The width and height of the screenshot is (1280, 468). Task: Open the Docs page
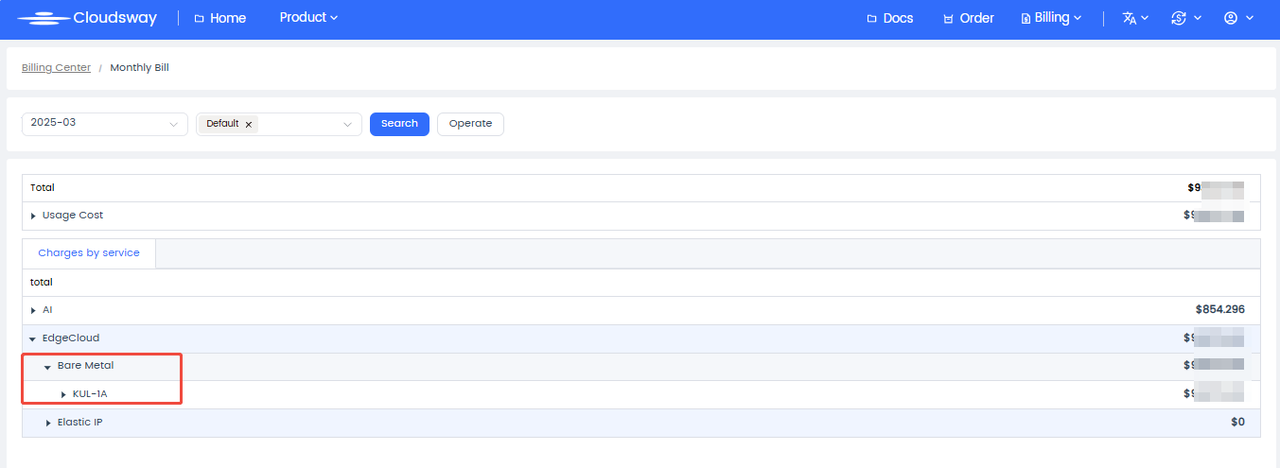[x=889, y=18]
